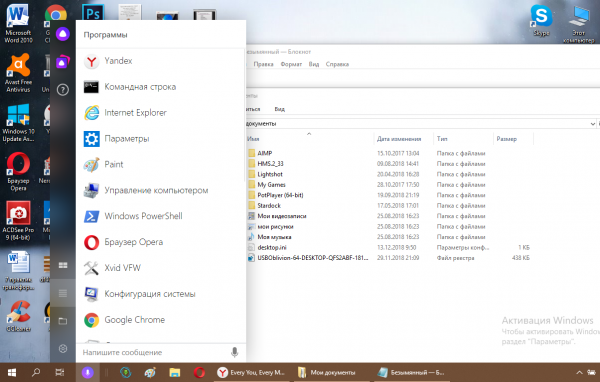This screenshot has width=600, height=382.
Task: Select the HMS.2_33 folder
Action: click(270, 164)
